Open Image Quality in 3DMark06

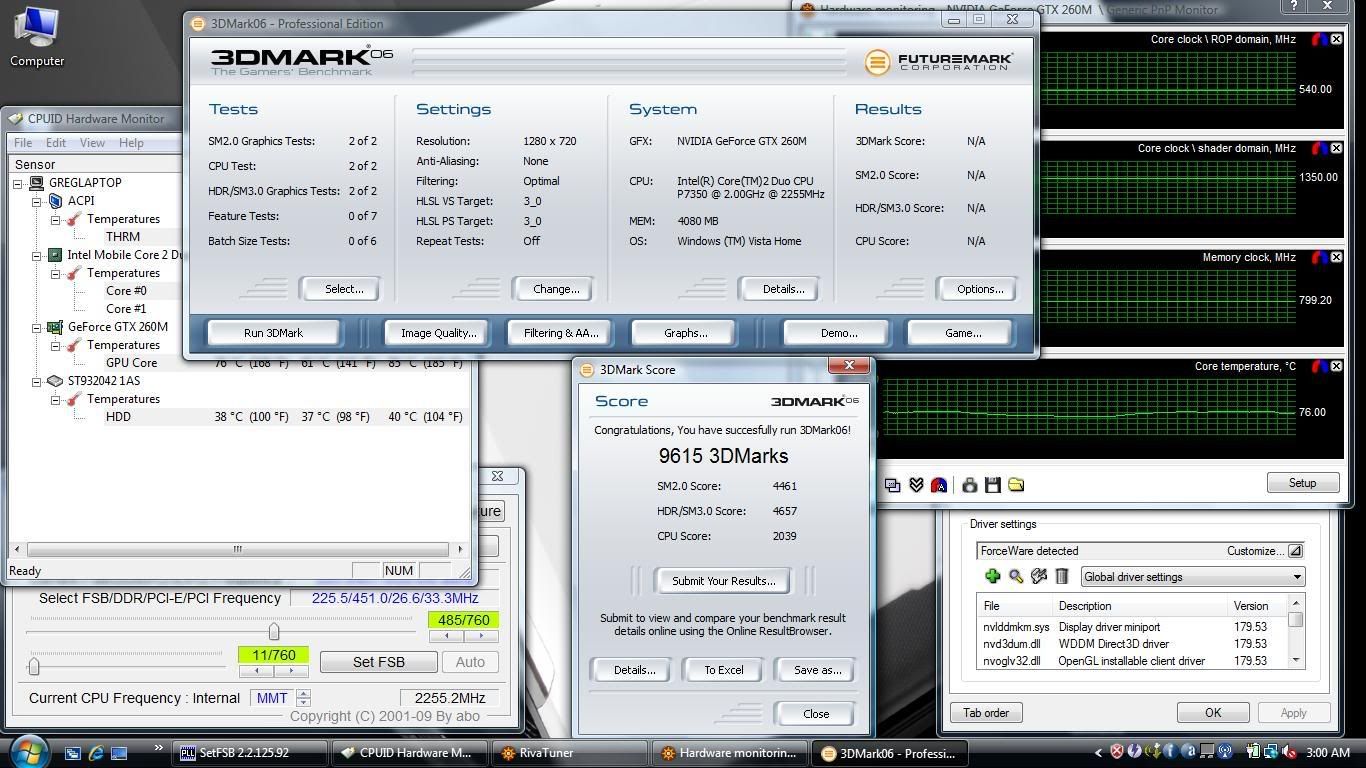pyautogui.click(x=438, y=333)
